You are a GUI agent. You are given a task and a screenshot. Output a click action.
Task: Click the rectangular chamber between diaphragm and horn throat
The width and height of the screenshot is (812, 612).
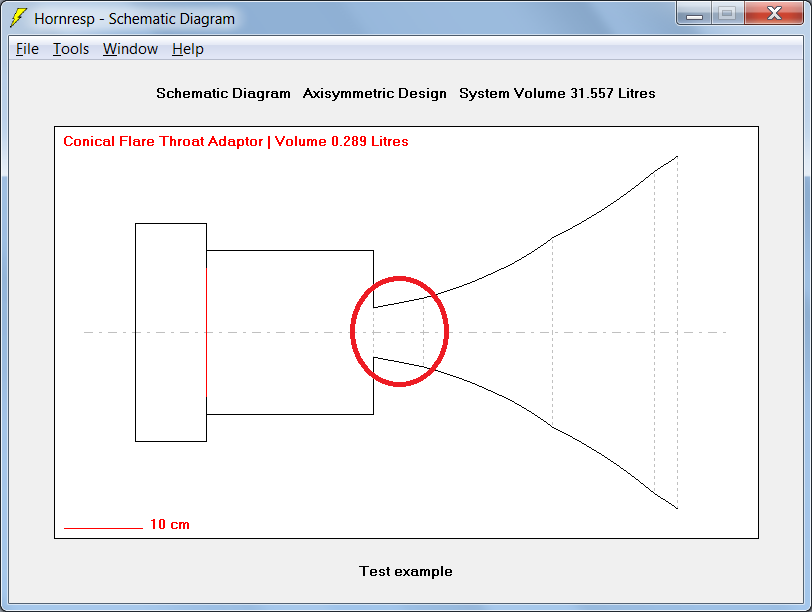click(290, 332)
